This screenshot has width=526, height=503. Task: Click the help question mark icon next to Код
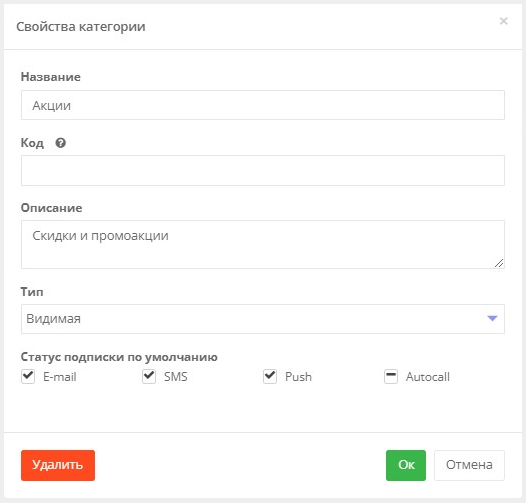pyautogui.click(x=61, y=143)
